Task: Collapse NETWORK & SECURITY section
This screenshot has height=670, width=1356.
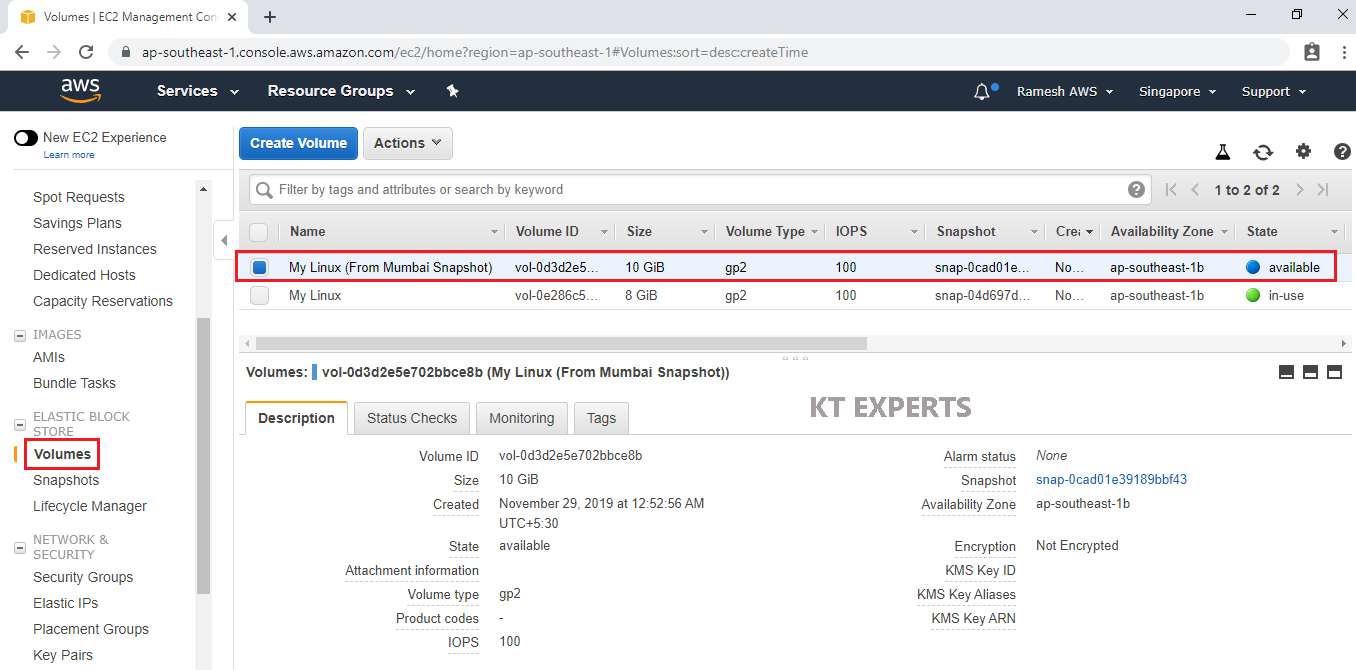Action: (20, 547)
